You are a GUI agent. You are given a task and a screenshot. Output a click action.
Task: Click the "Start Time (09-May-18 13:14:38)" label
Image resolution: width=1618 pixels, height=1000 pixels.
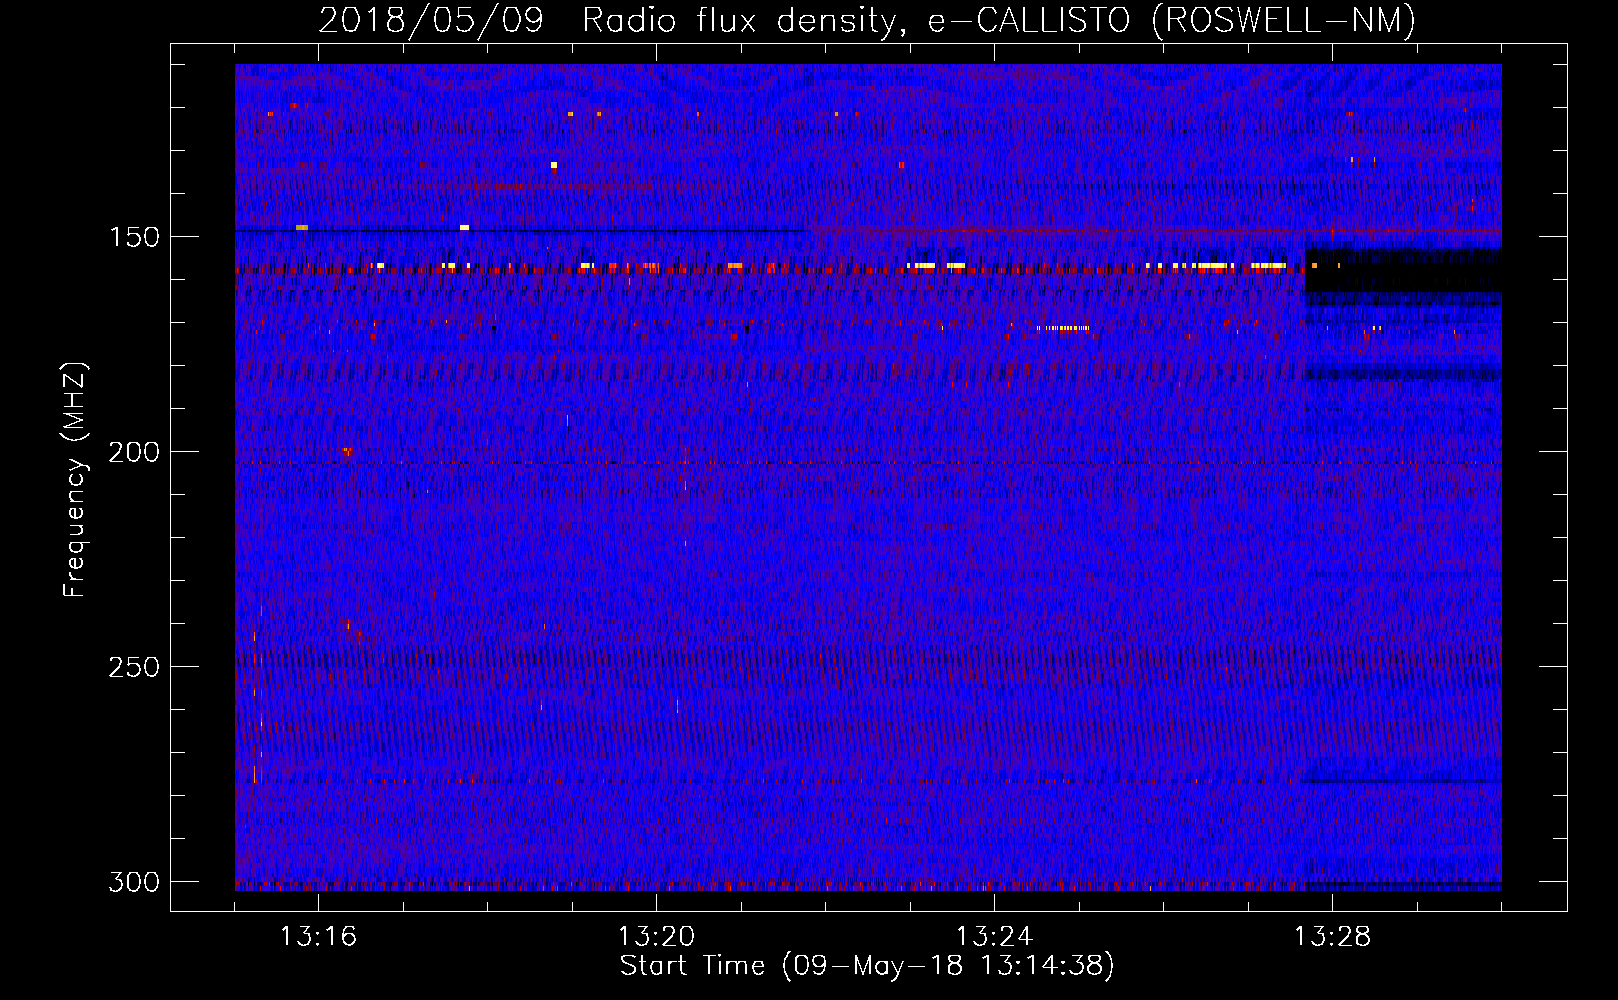867,966
